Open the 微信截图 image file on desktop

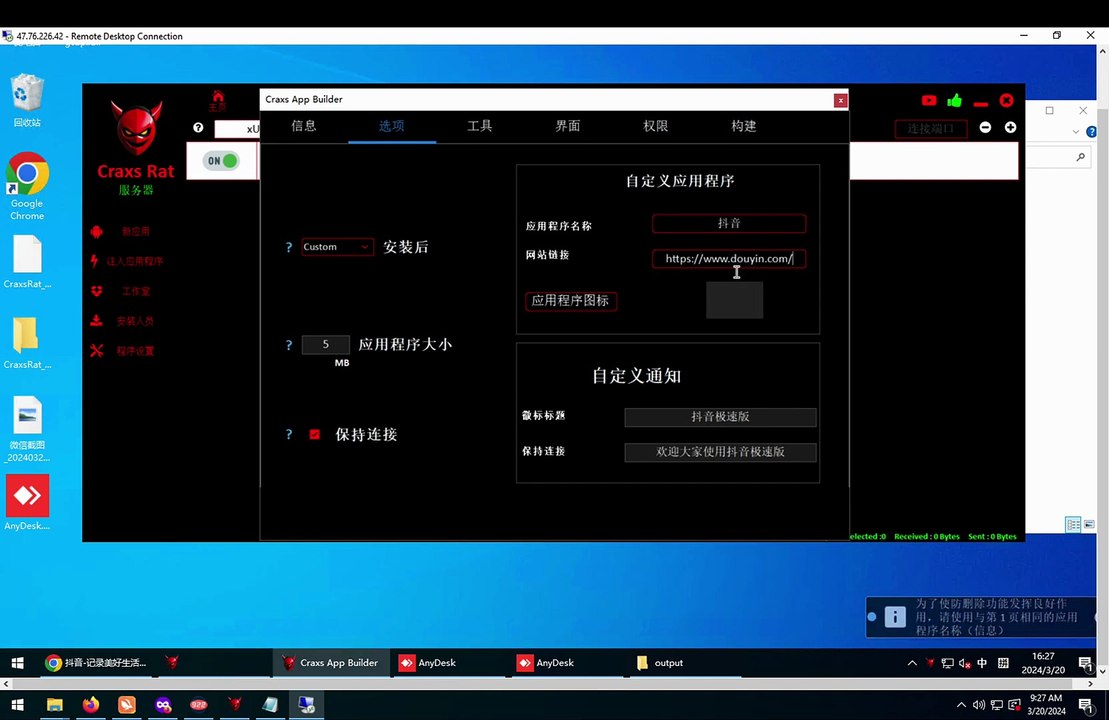pyautogui.click(x=27, y=429)
